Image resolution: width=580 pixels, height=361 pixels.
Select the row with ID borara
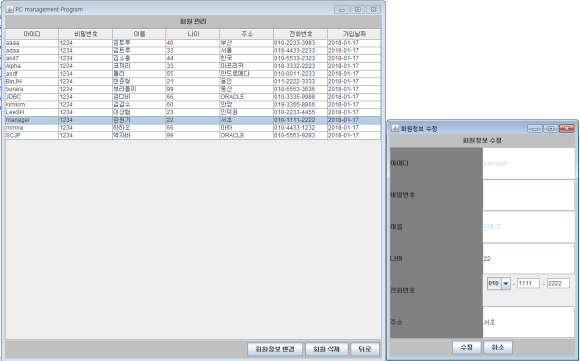coord(193,89)
